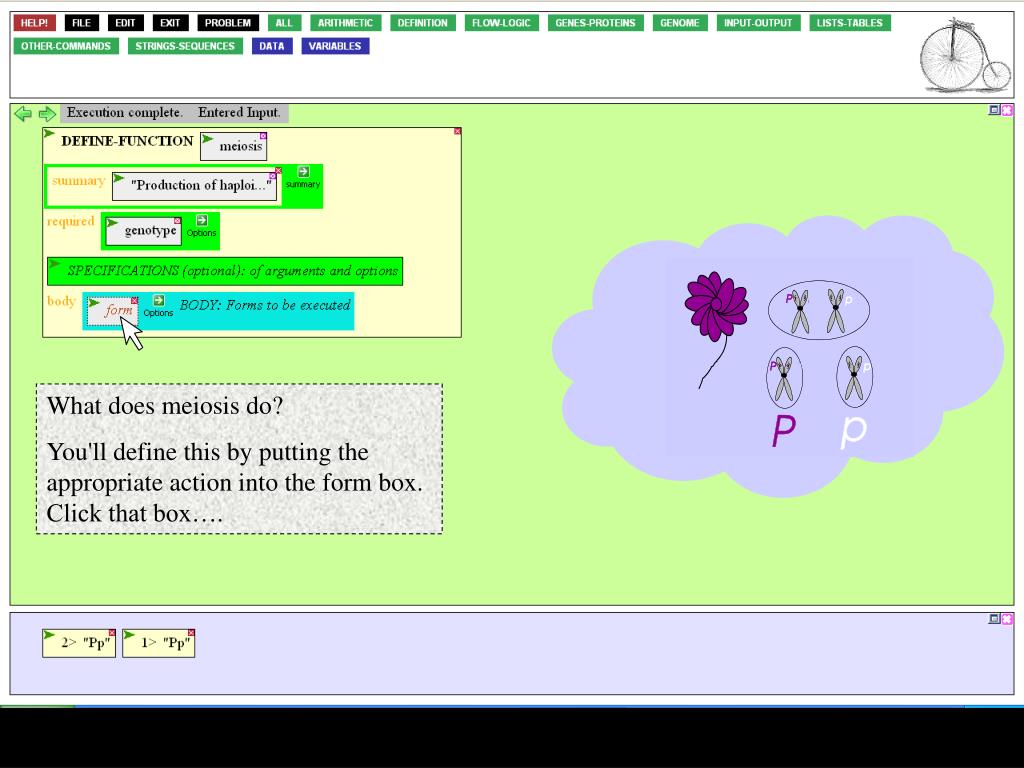Click results pane blue square icon
The image size is (1024, 768).
(994, 618)
